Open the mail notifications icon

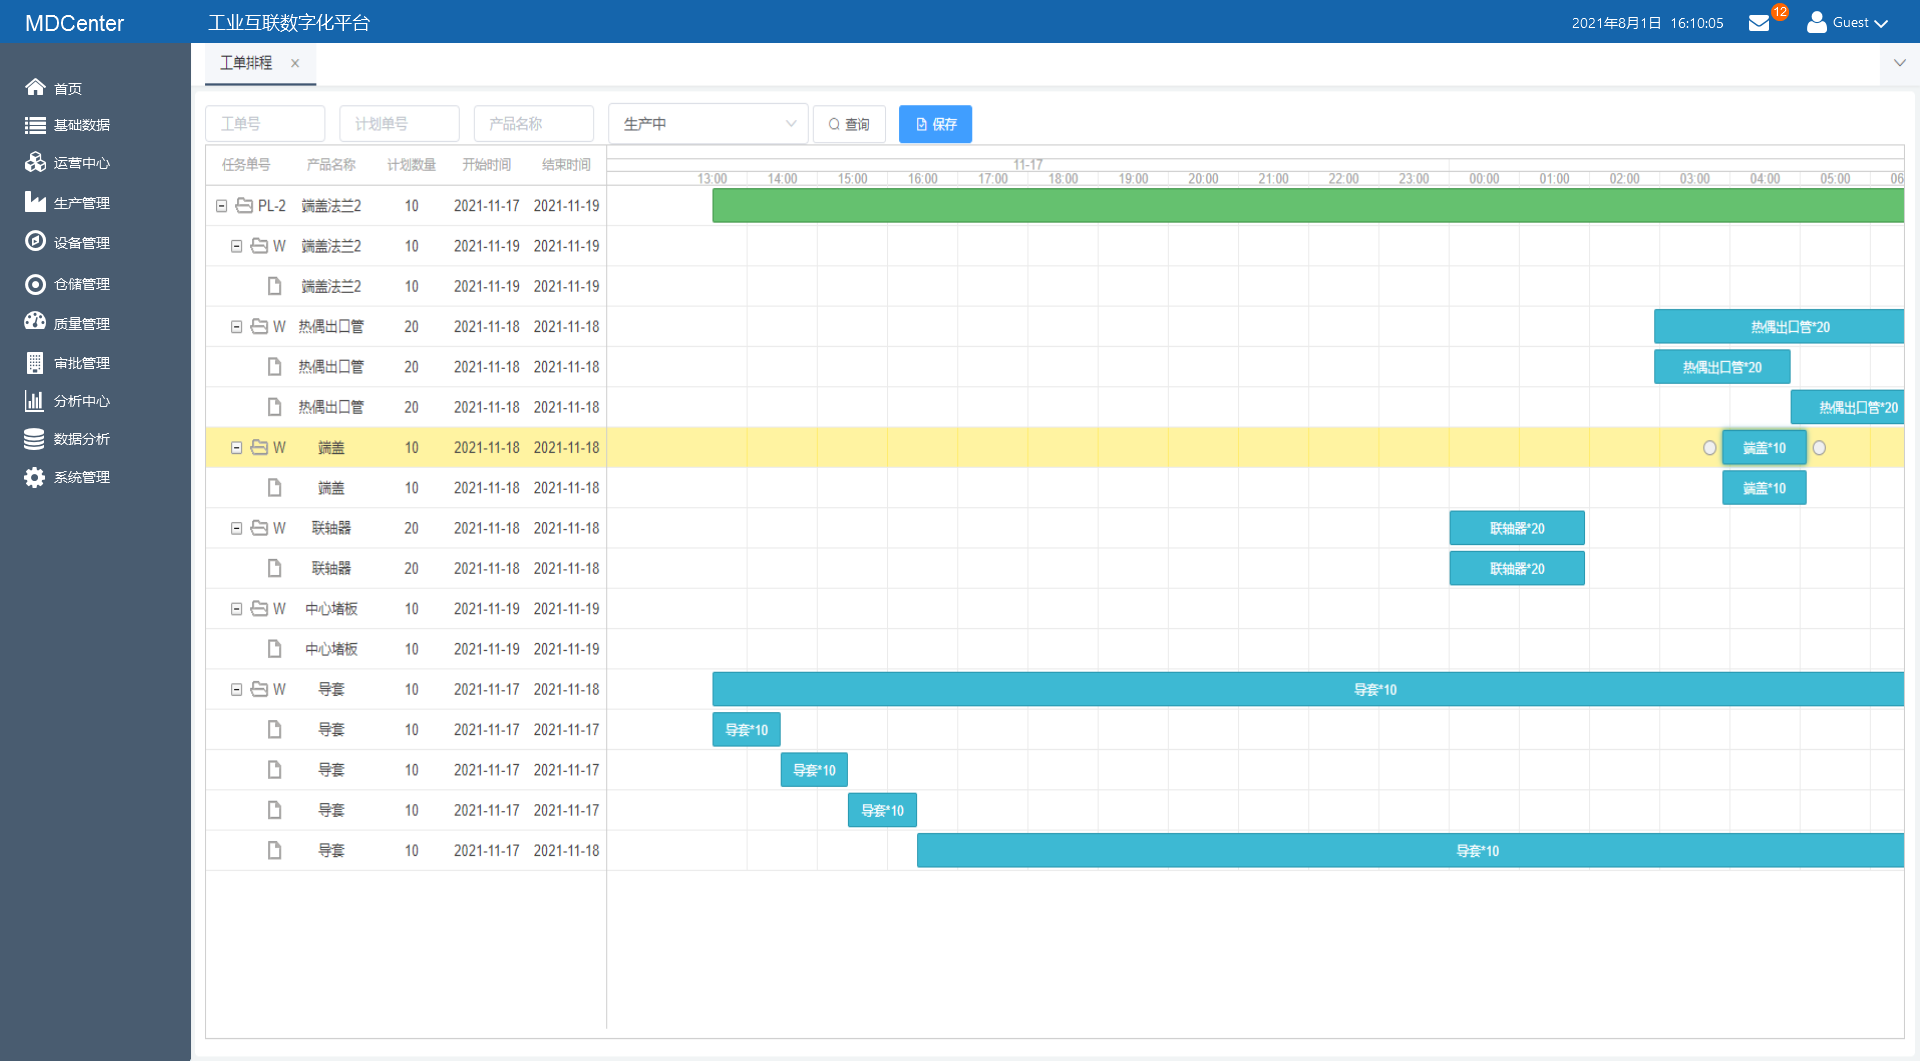point(1759,23)
